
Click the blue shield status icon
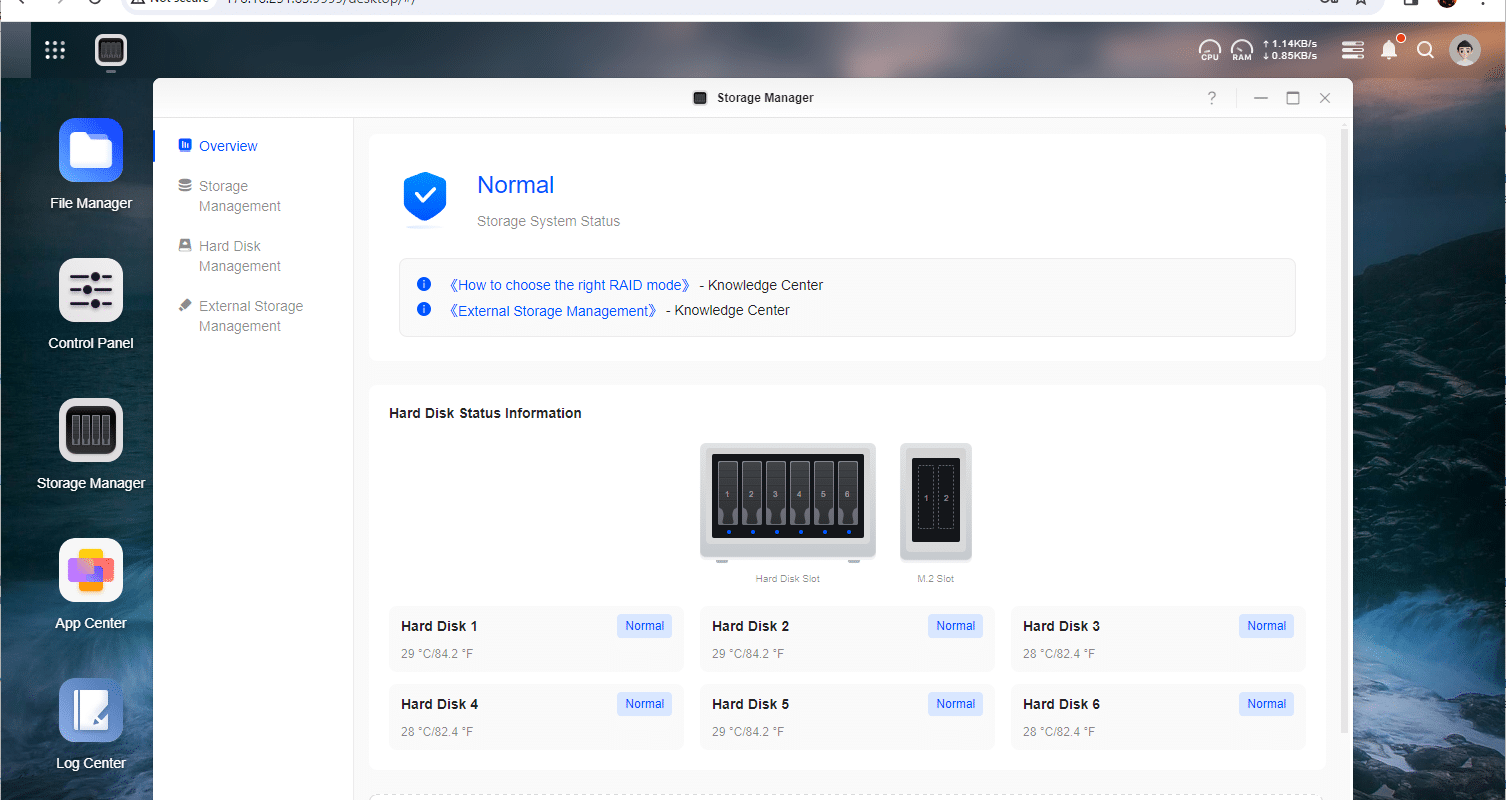425,197
